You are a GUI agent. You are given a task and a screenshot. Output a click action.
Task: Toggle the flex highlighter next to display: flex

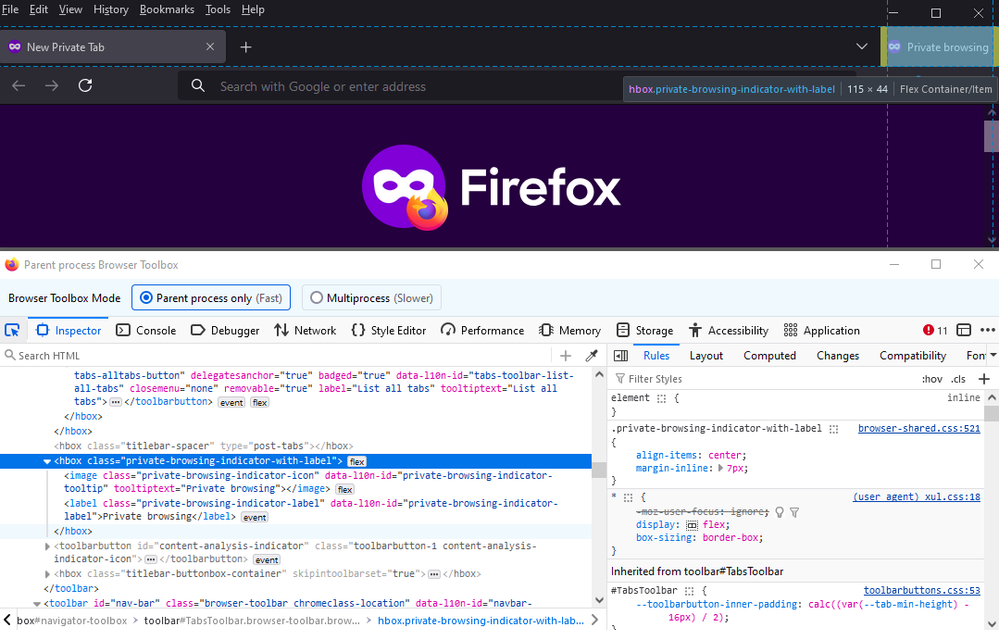coord(692,526)
